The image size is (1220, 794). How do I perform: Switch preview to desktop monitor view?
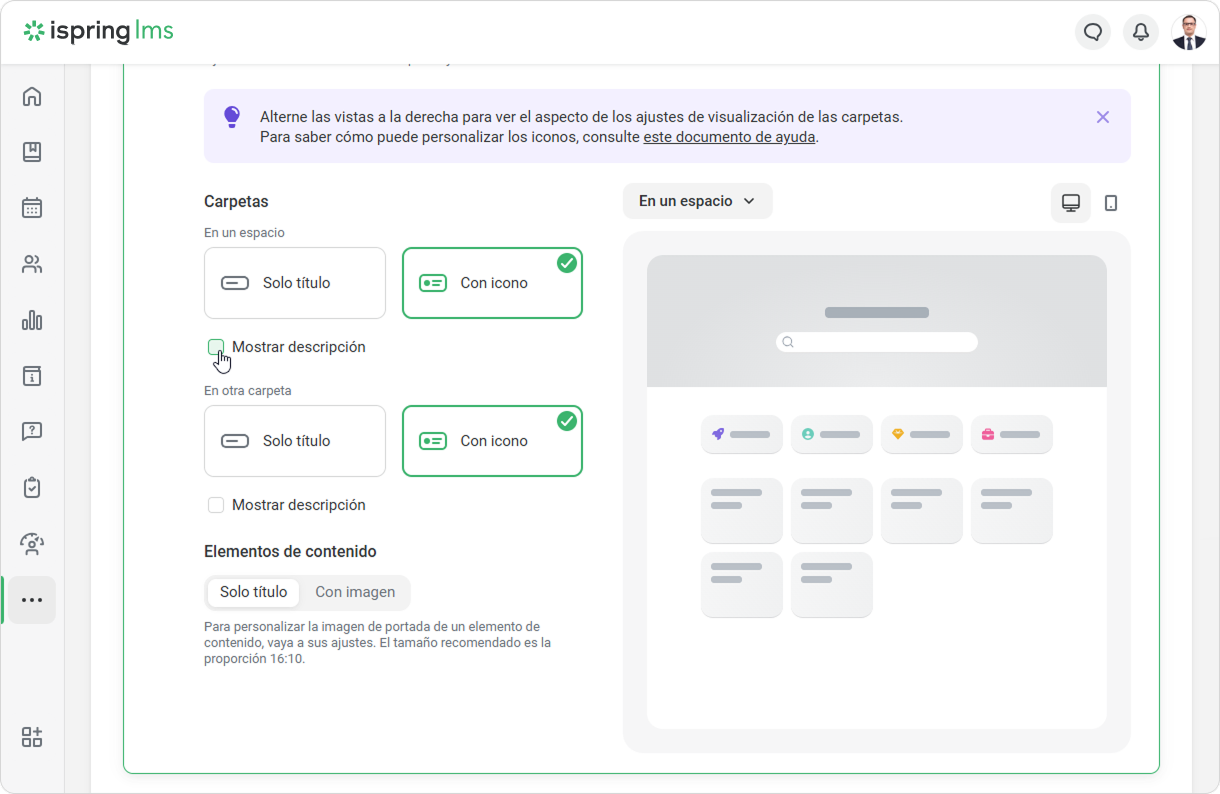pos(1070,203)
